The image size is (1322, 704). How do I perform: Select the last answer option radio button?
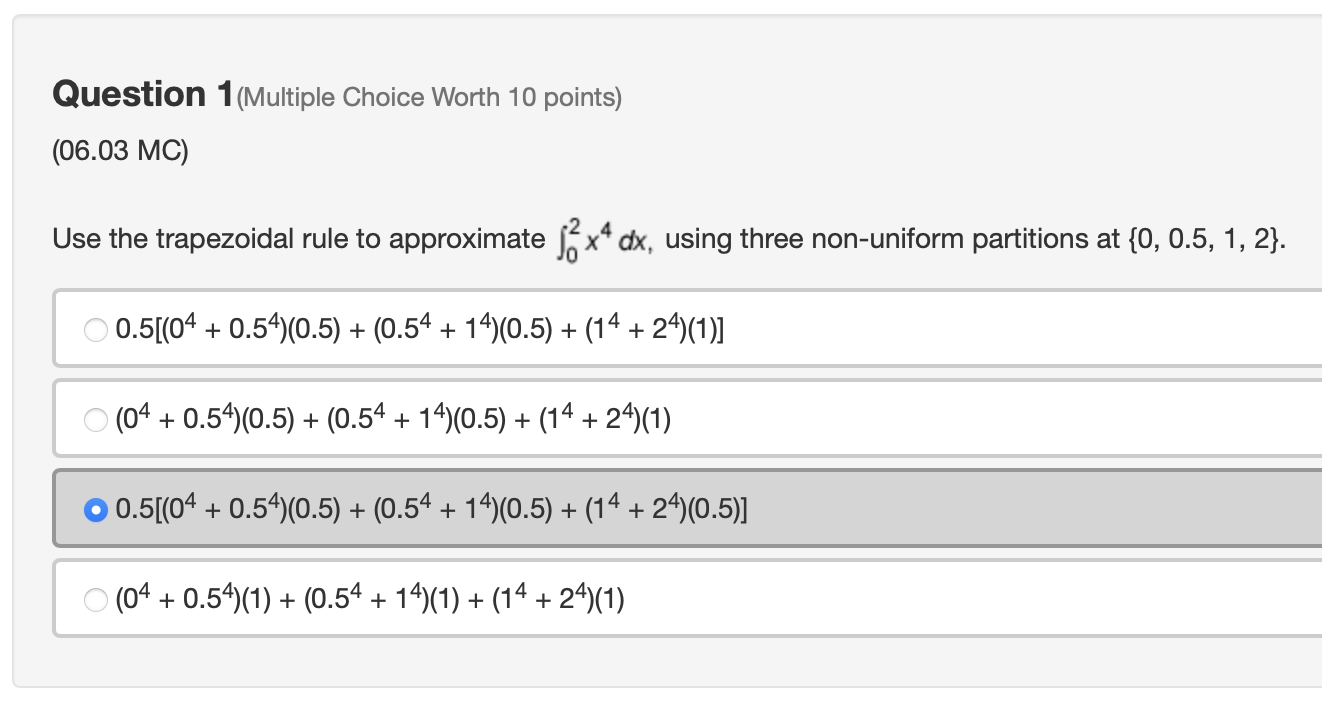(96, 598)
